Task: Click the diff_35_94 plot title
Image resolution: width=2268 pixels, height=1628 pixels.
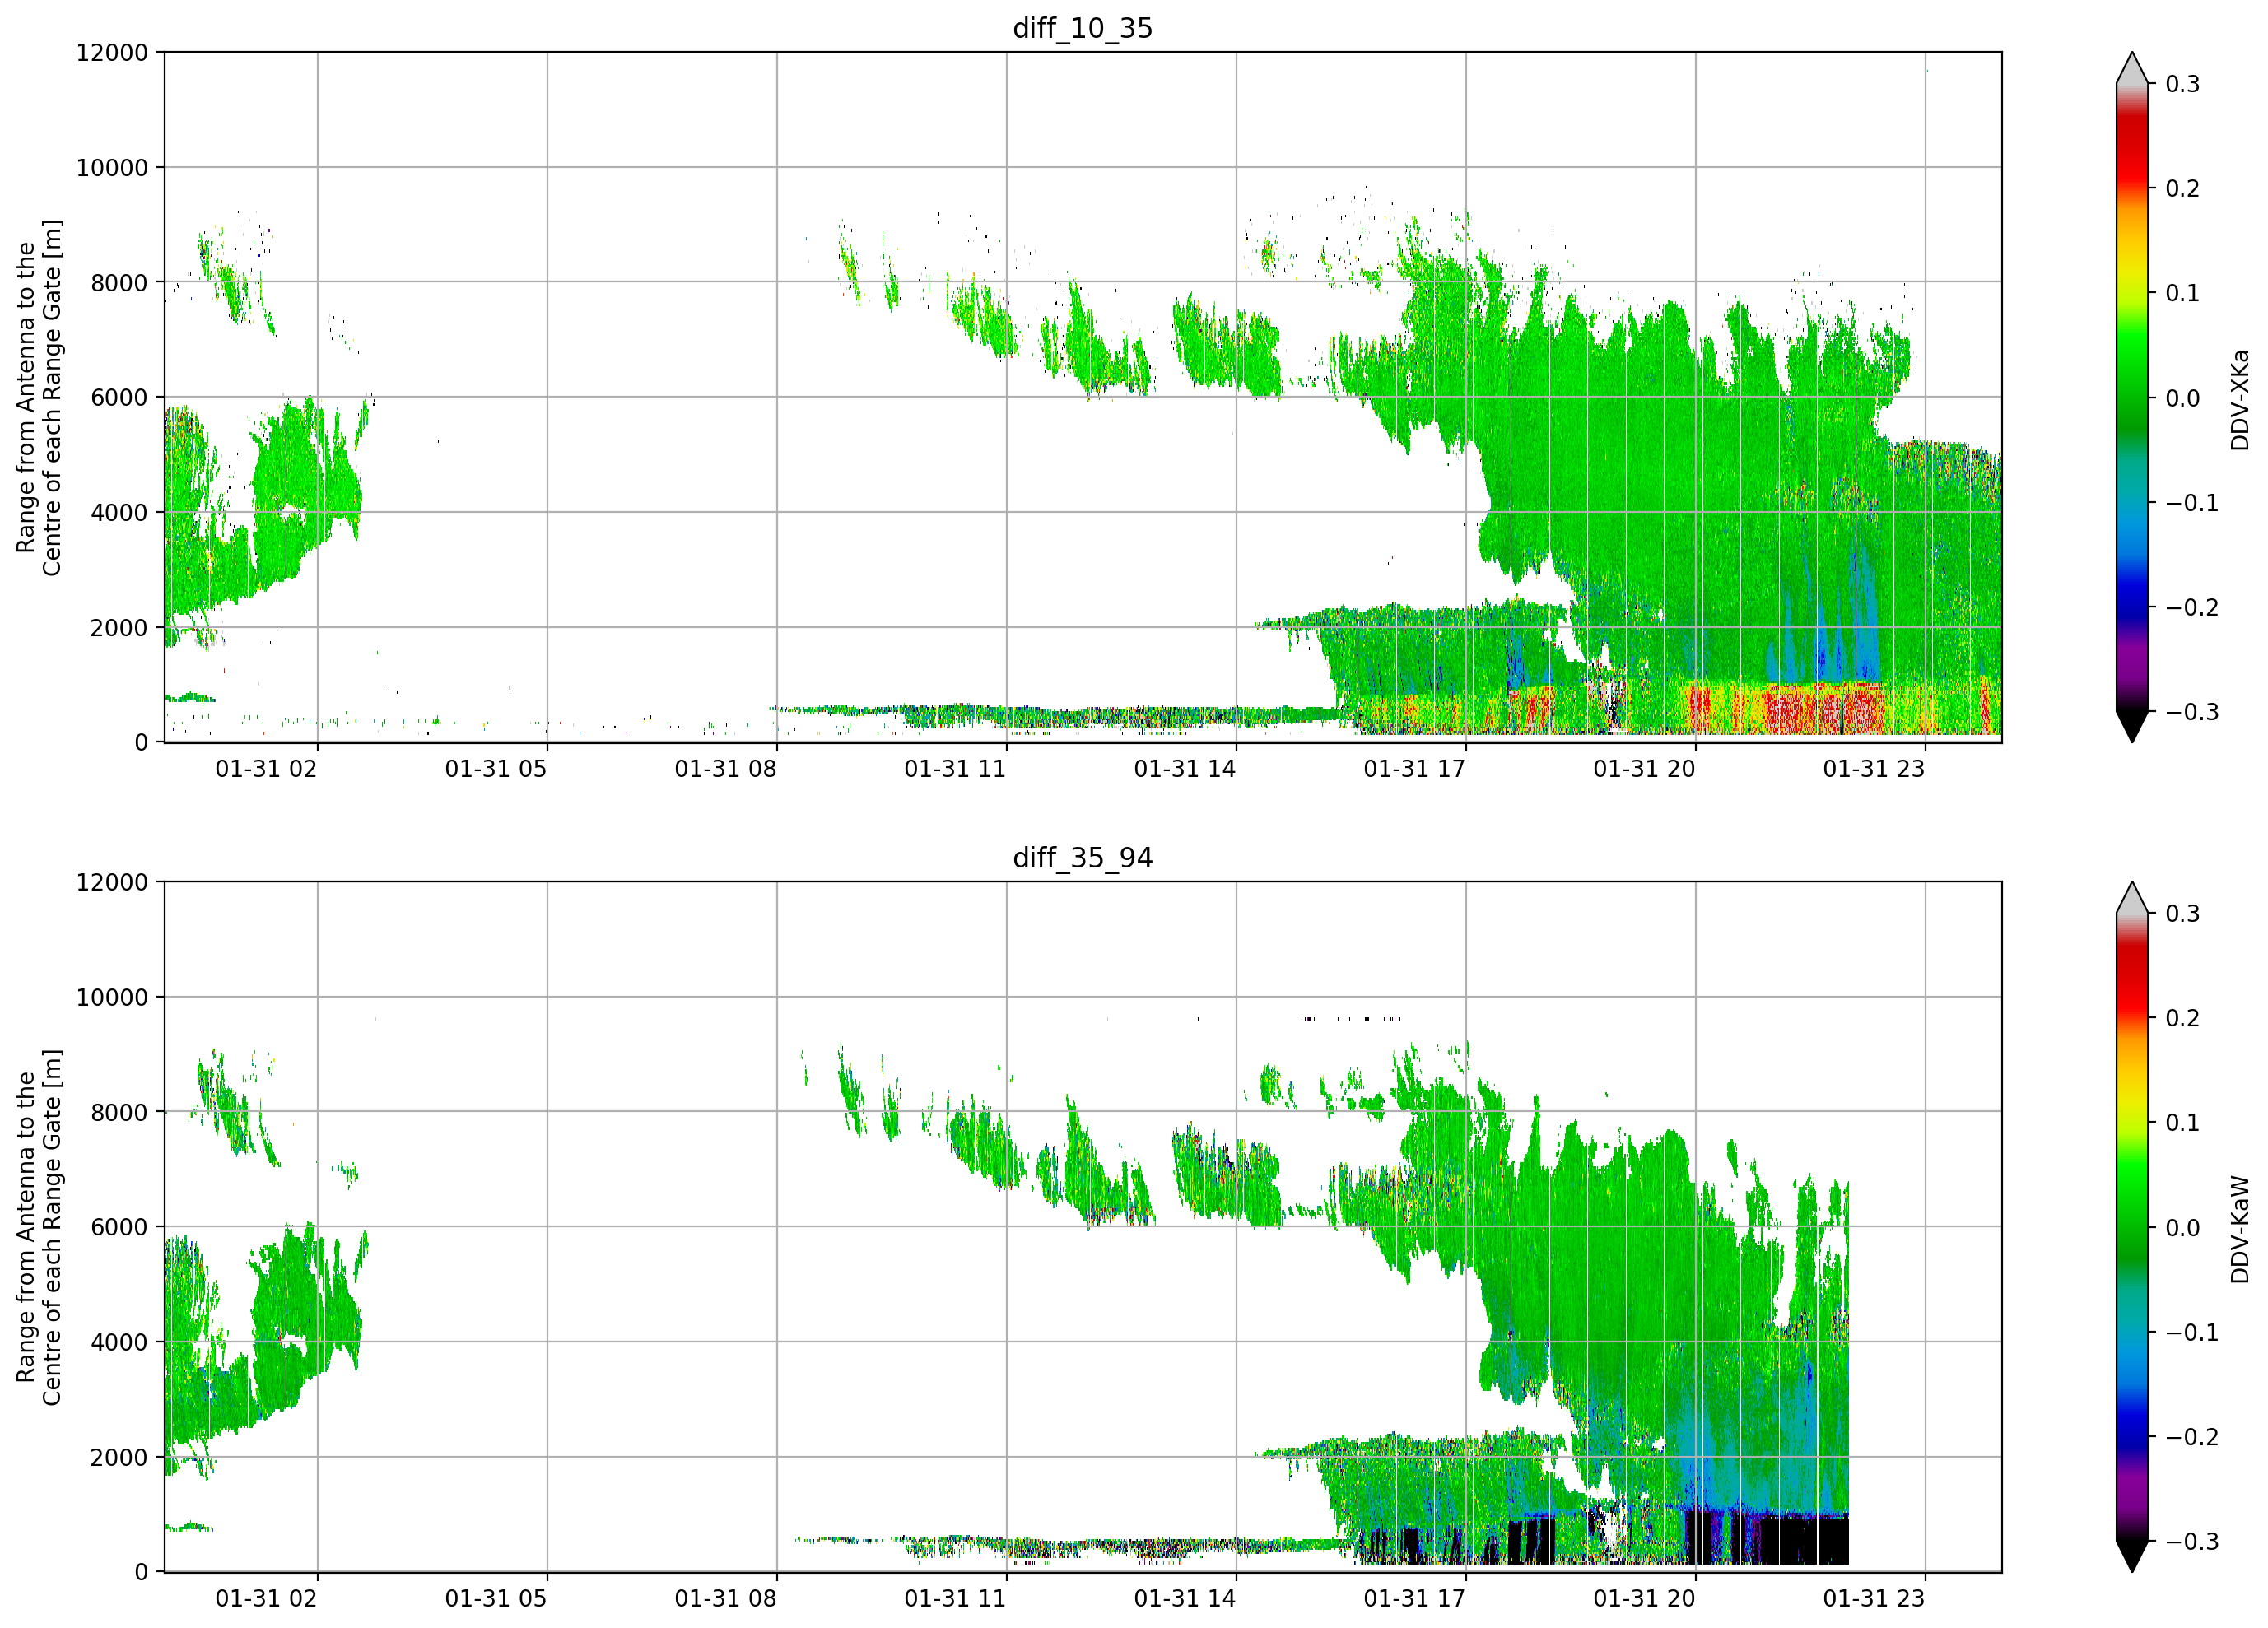Action: (1083, 858)
